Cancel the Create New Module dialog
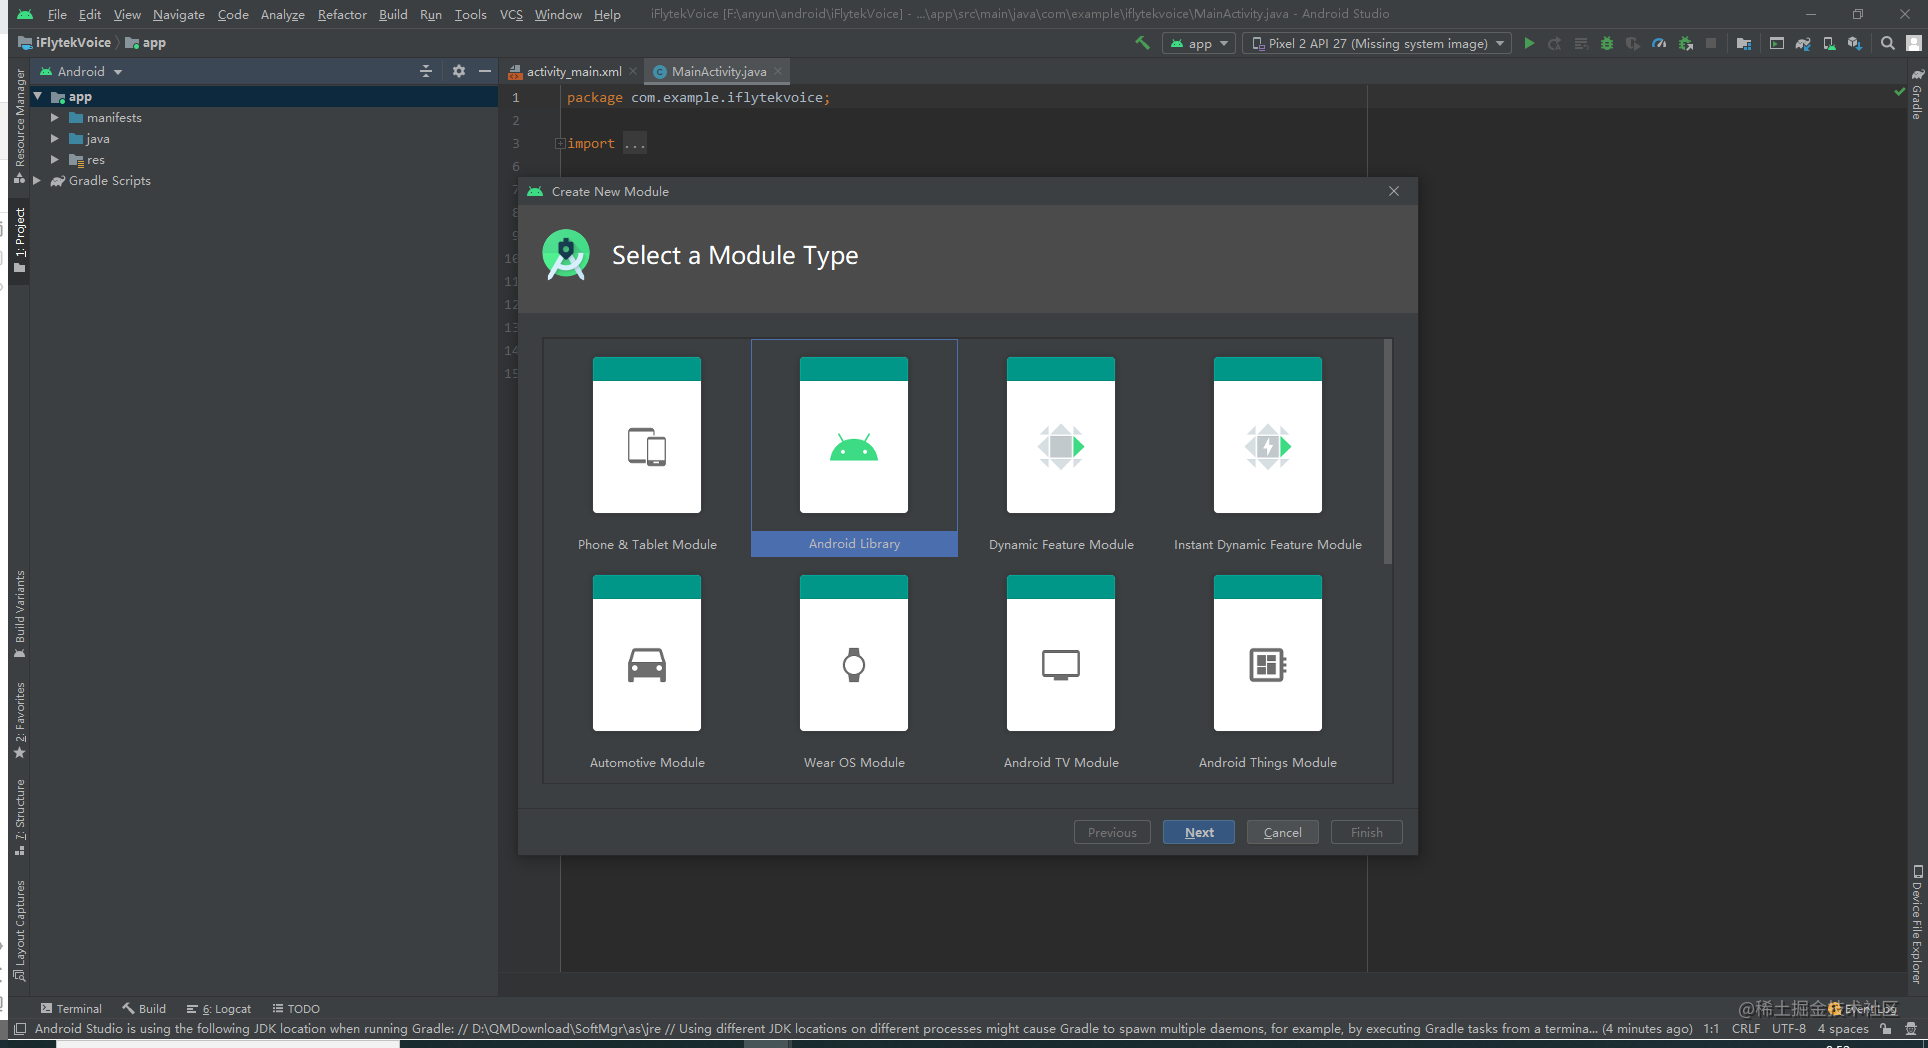 coord(1282,832)
